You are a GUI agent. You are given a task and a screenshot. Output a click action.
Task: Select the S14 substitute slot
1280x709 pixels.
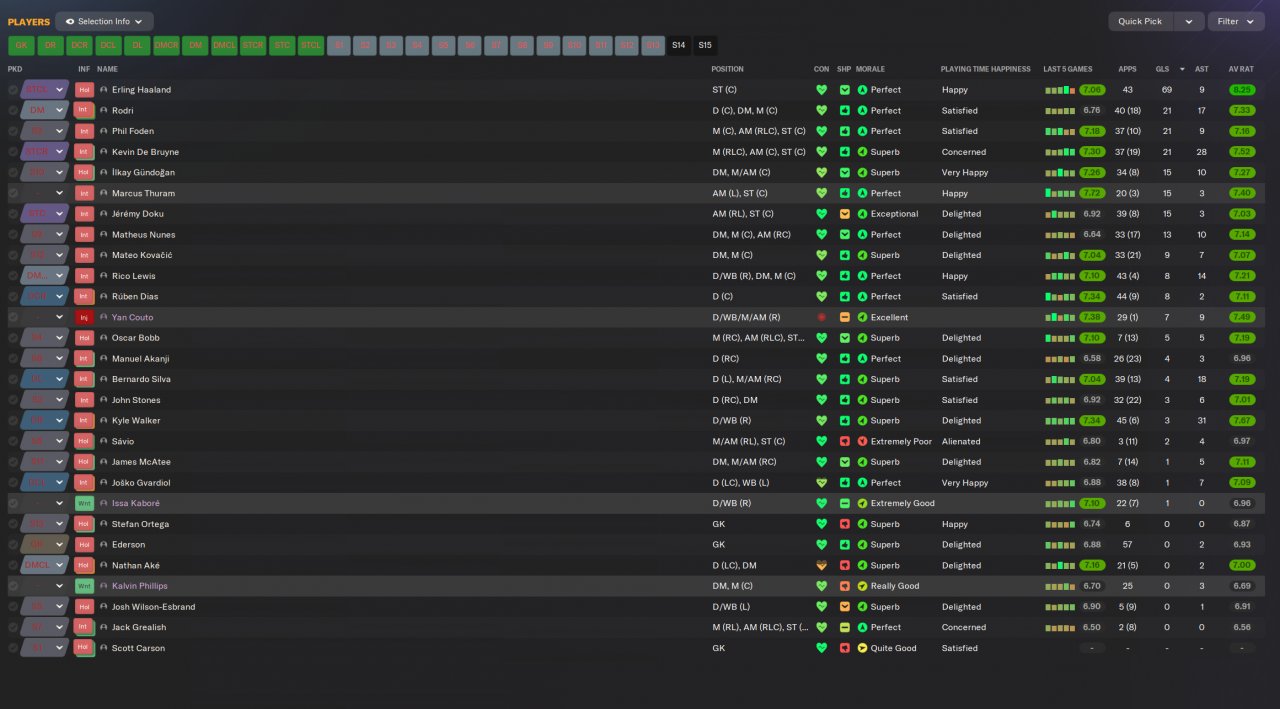[679, 45]
